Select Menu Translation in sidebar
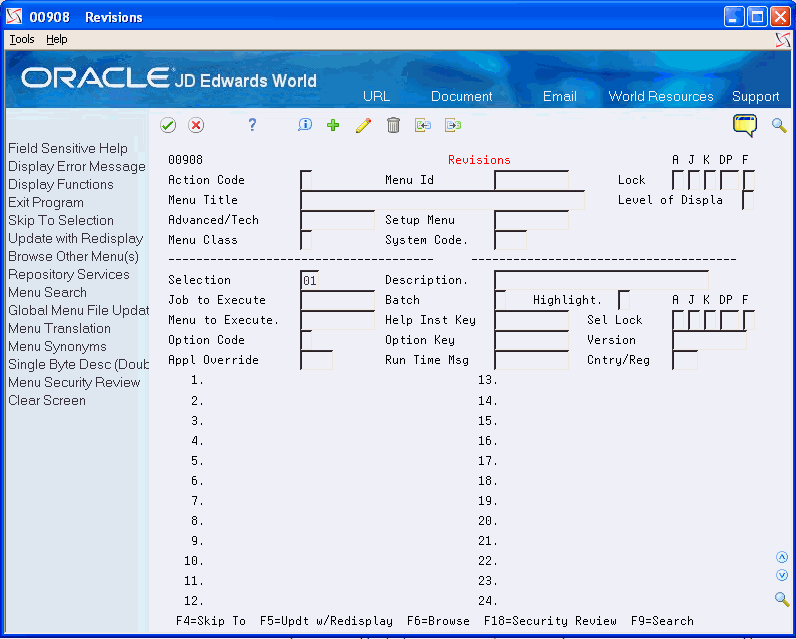 59,328
